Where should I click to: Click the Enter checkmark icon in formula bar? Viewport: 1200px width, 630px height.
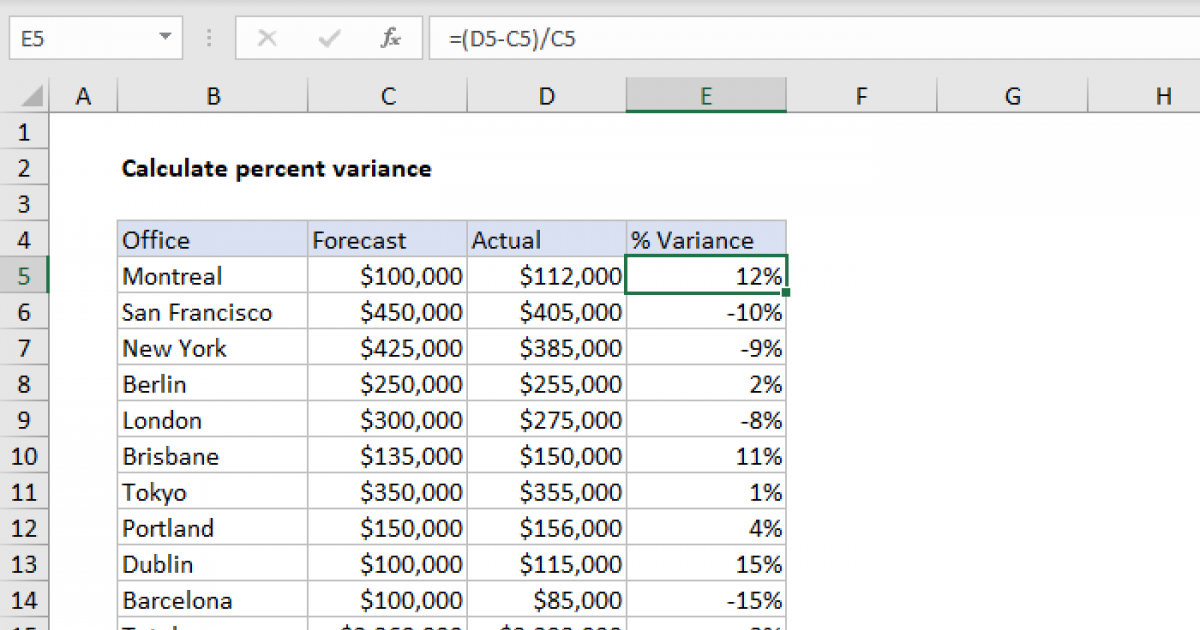pos(329,39)
